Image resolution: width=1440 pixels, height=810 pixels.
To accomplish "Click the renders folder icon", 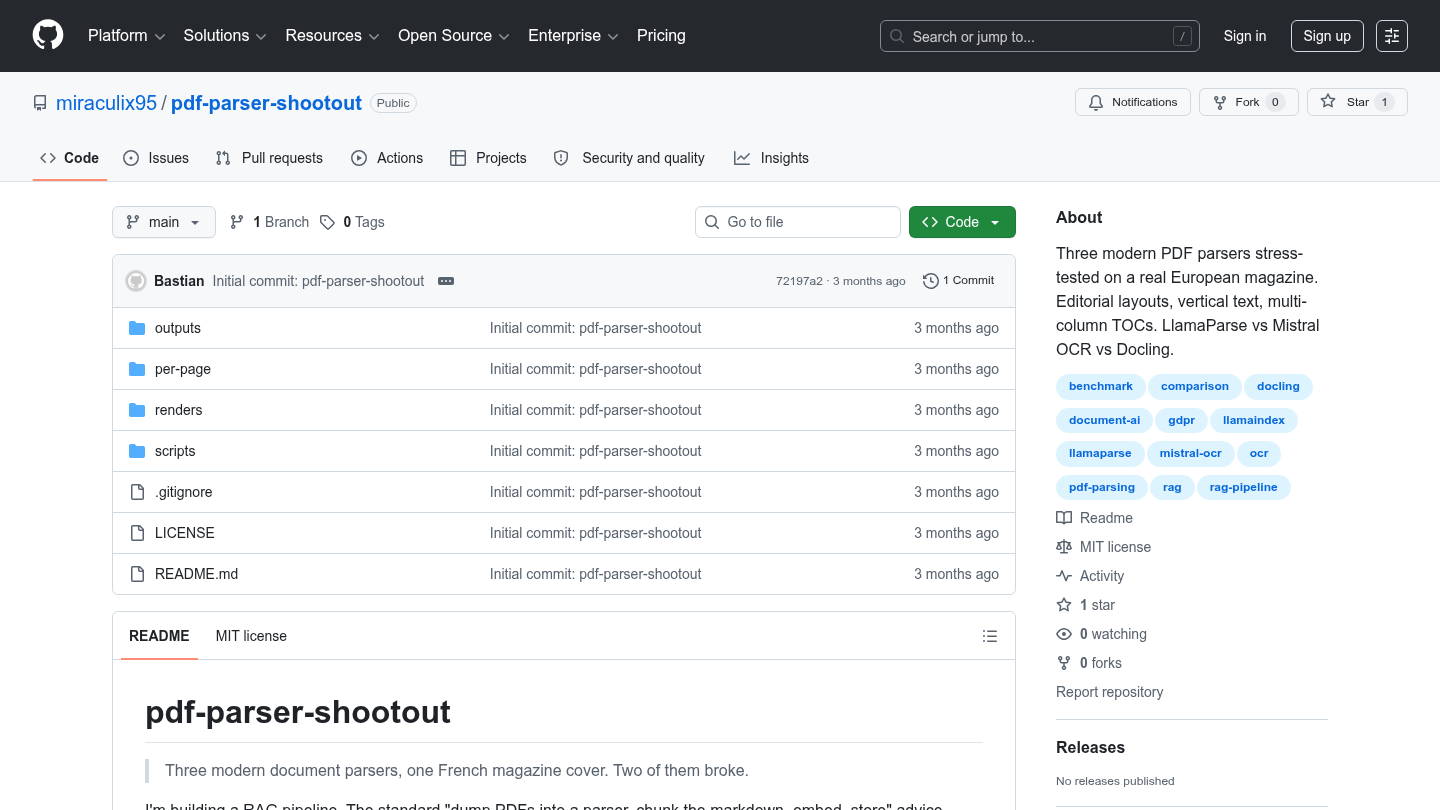I will [137, 410].
